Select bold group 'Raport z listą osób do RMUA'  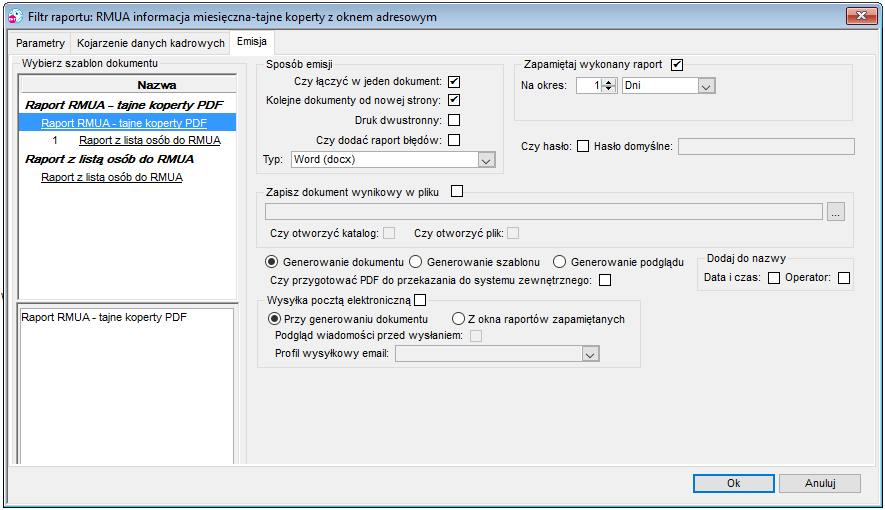[109, 159]
